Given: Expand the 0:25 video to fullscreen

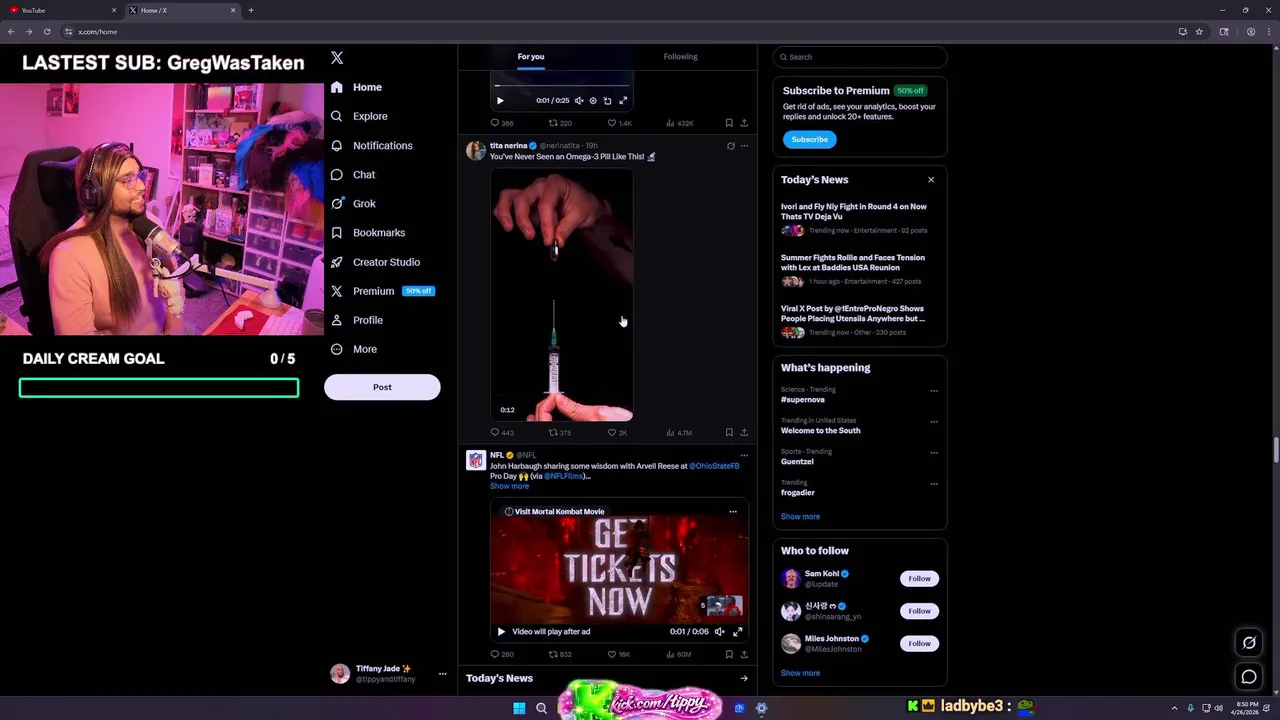Looking at the screenshot, I should pyautogui.click(x=623, y=100).
